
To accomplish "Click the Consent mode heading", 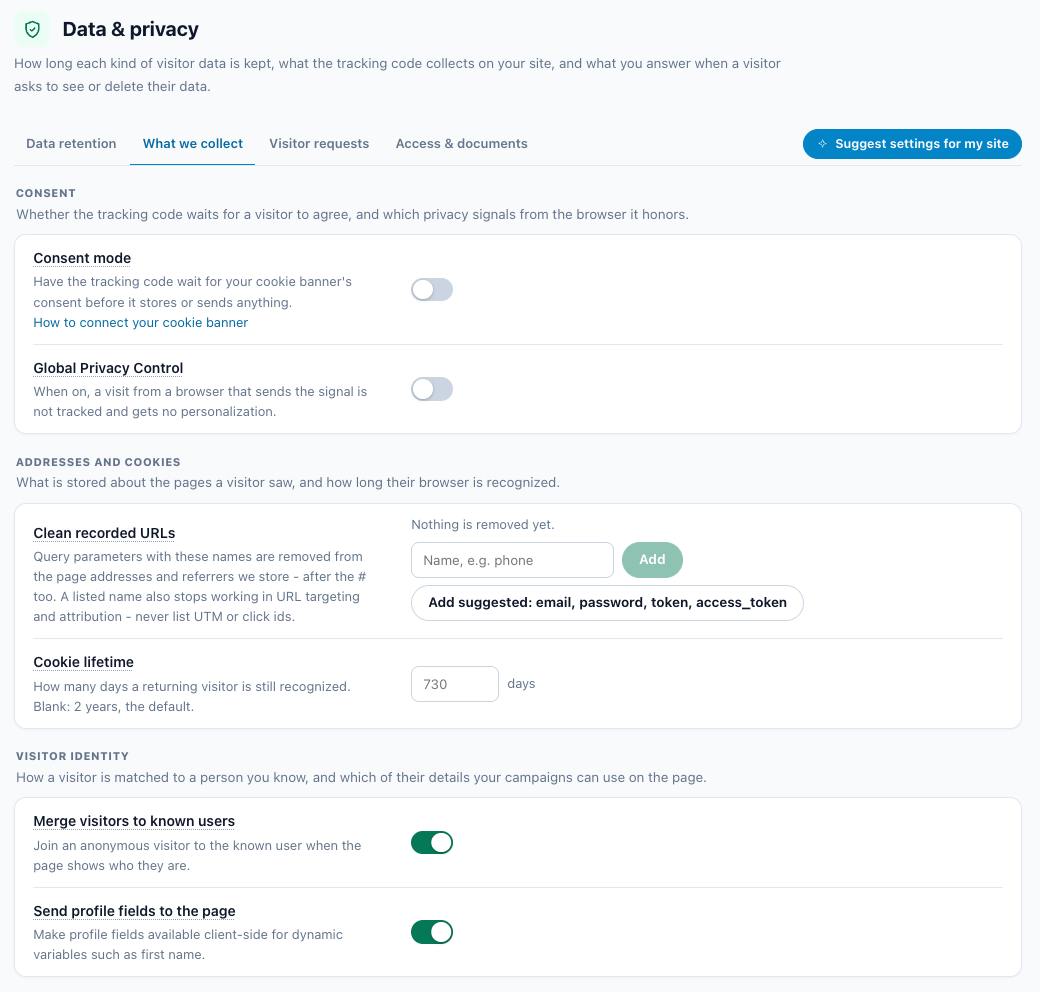I will tap(82, 258).
